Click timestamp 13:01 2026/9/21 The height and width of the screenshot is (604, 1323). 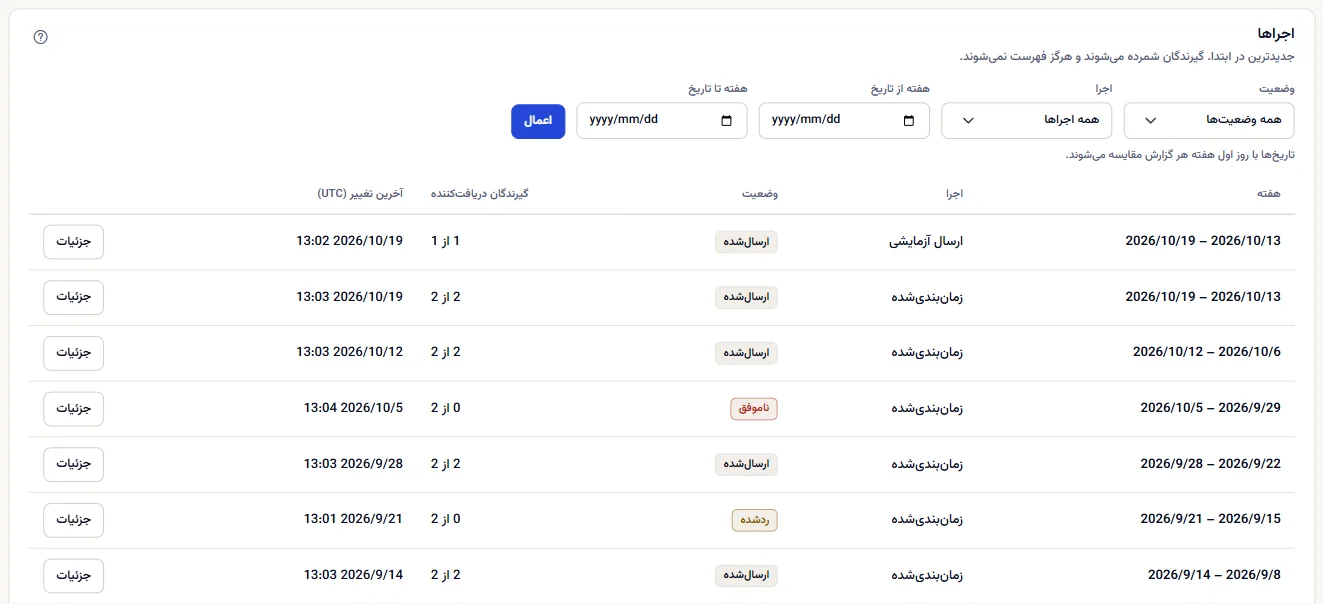pos(353,520)
